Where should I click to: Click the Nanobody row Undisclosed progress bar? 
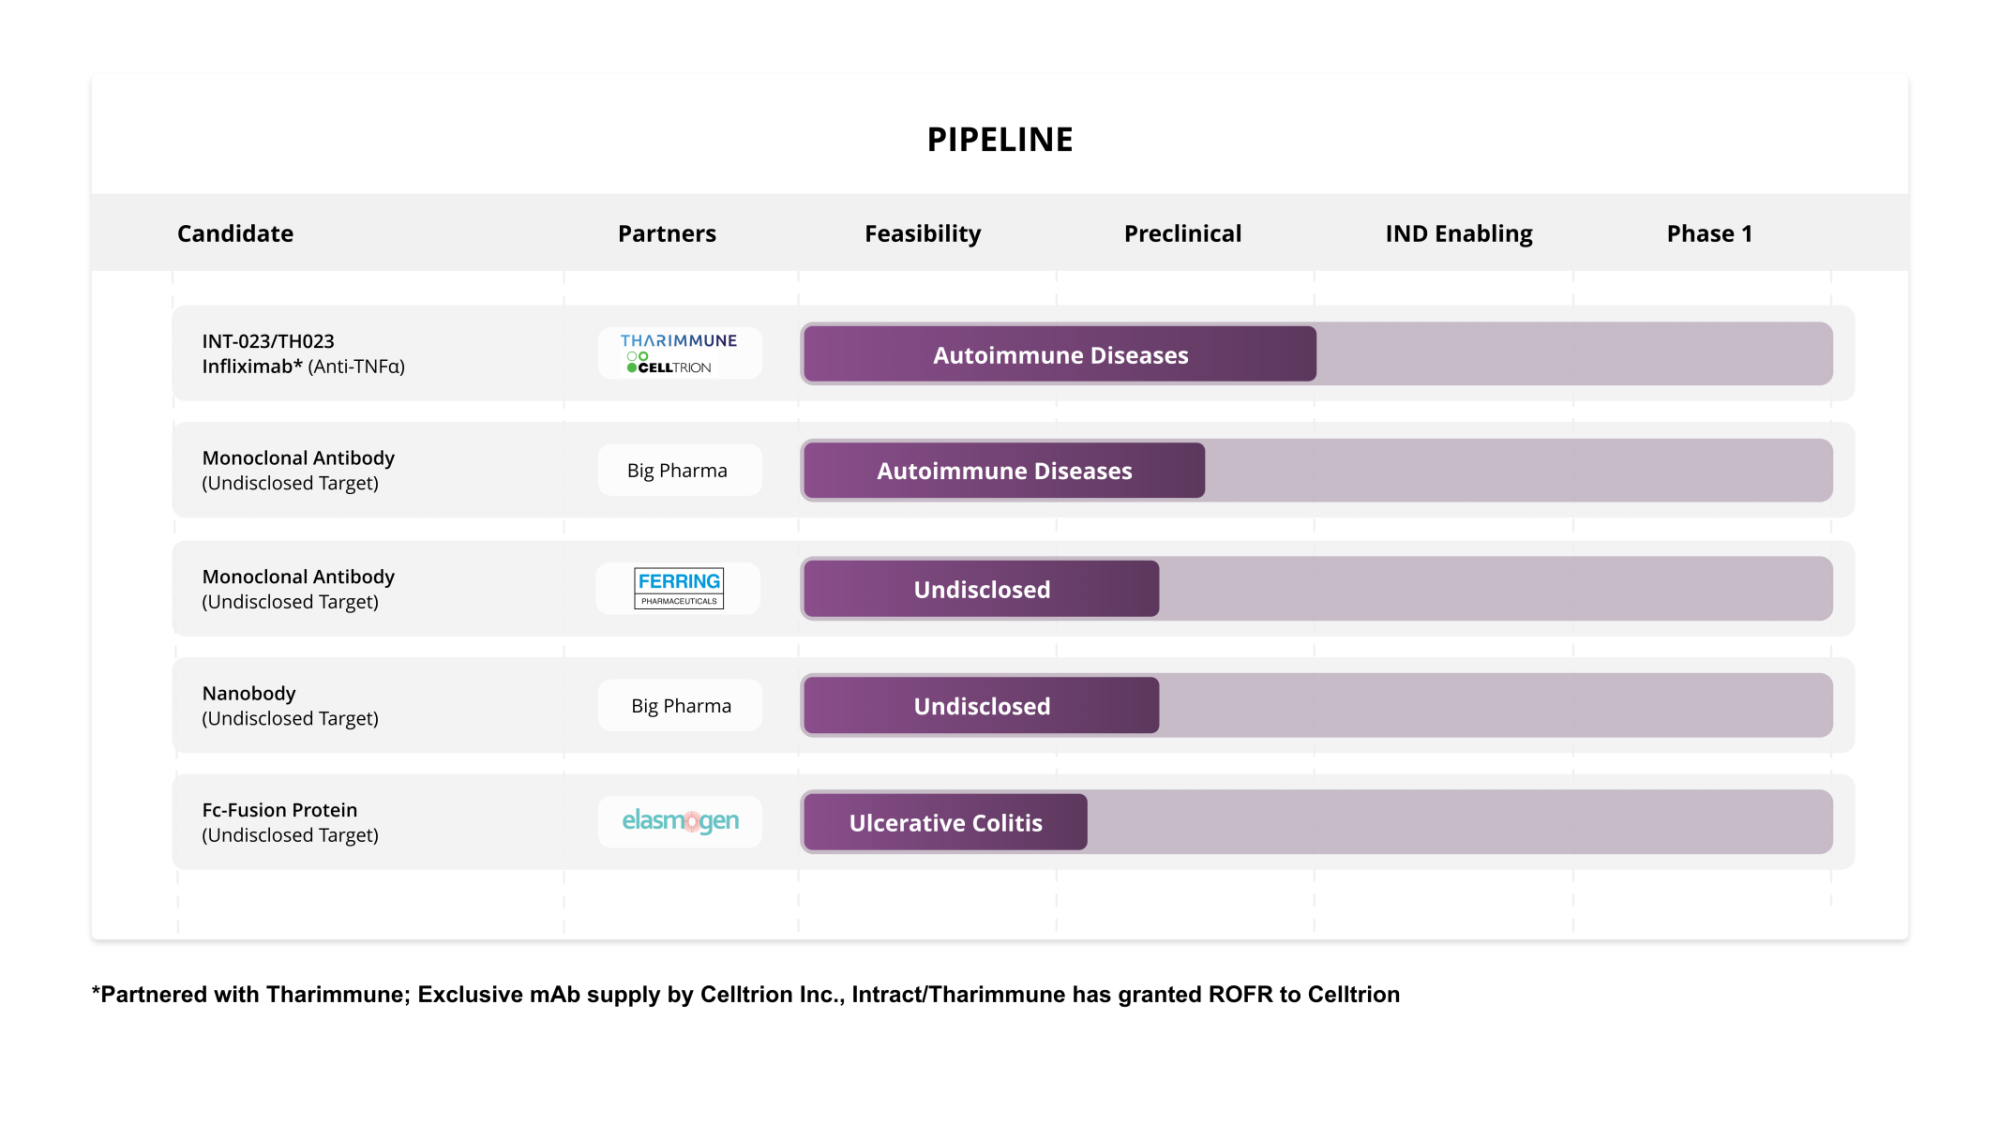pyautogui.click(x=981, y=706)
